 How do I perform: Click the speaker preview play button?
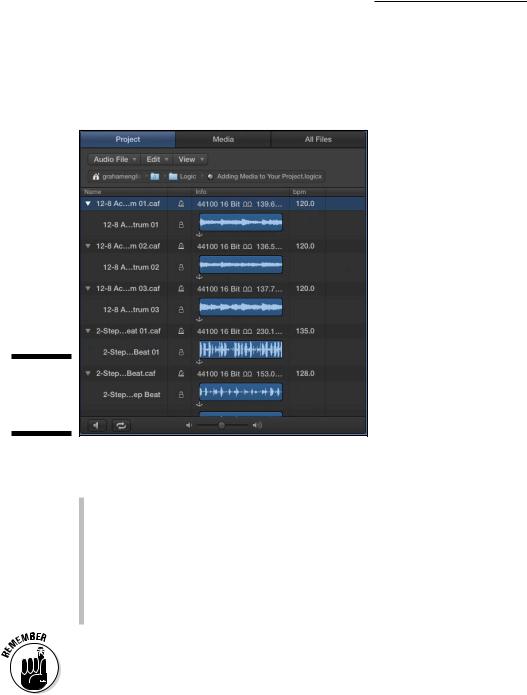tap(96, 426)
